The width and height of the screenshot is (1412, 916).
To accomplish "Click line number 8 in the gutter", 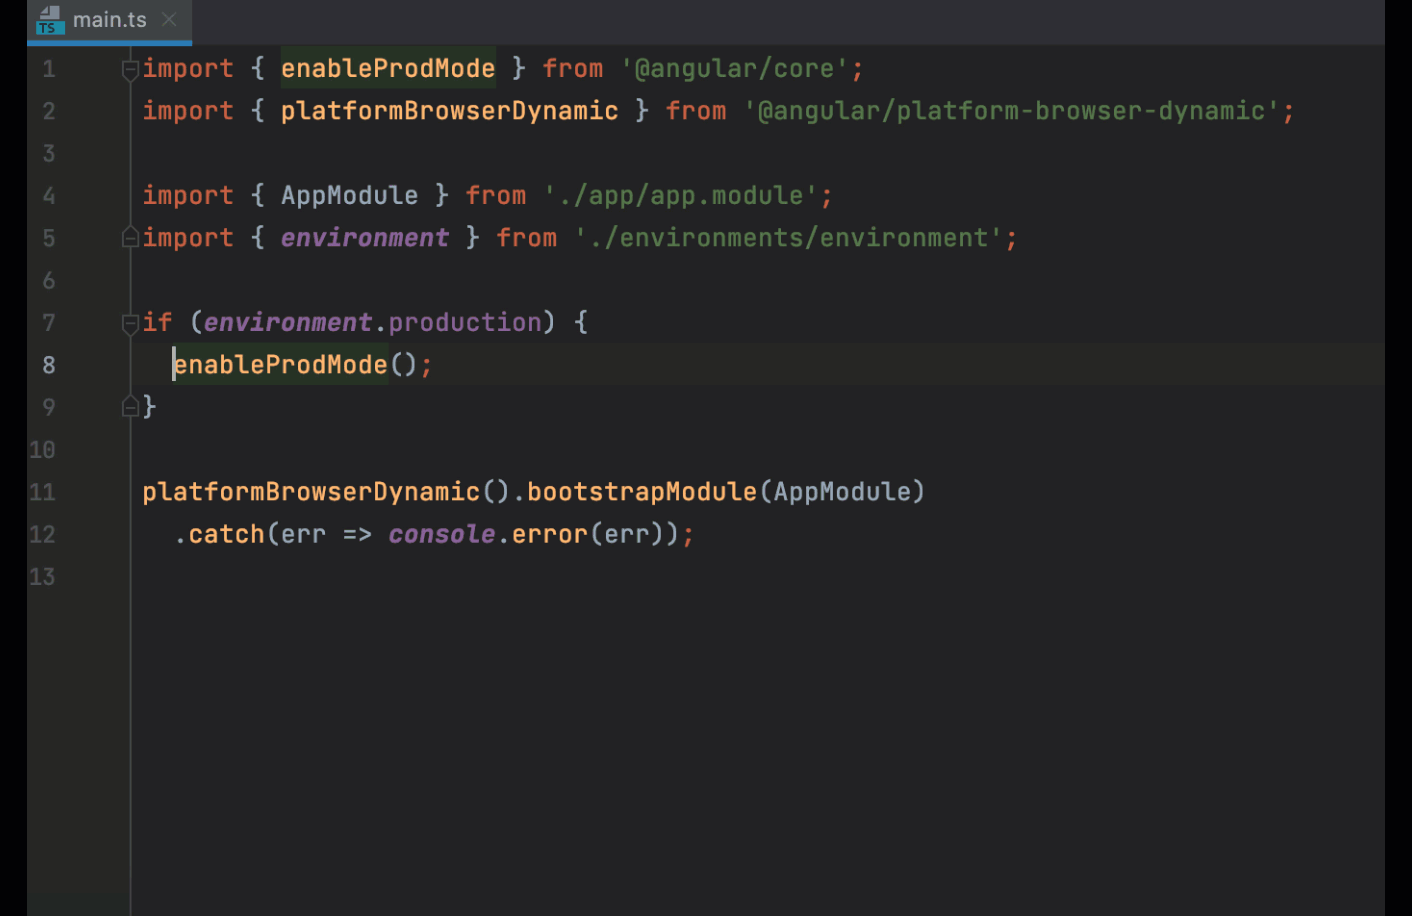I will pyautogui.click(x=48, y=364).
